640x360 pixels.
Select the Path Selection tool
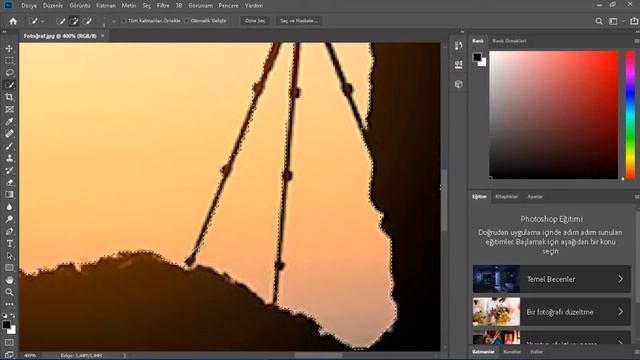[9, 256]
